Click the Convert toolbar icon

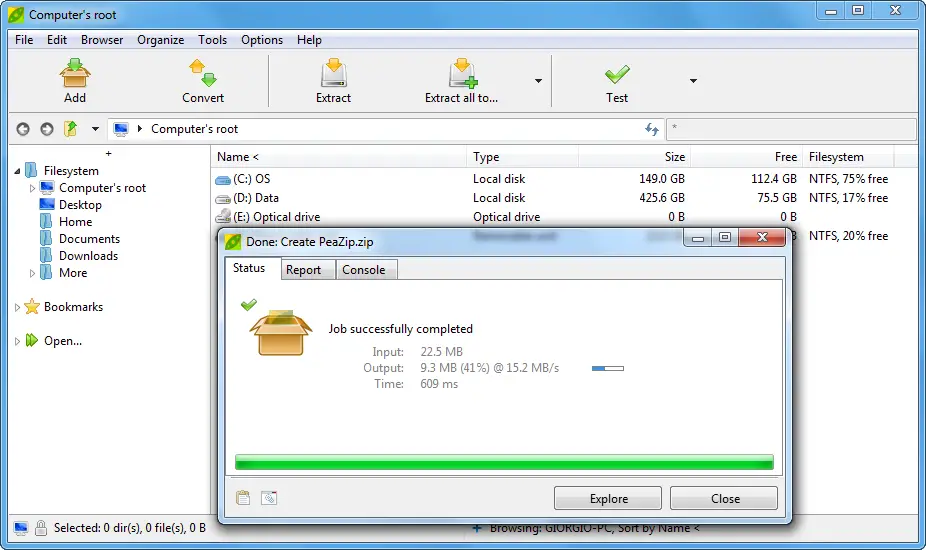pos(203,73)
